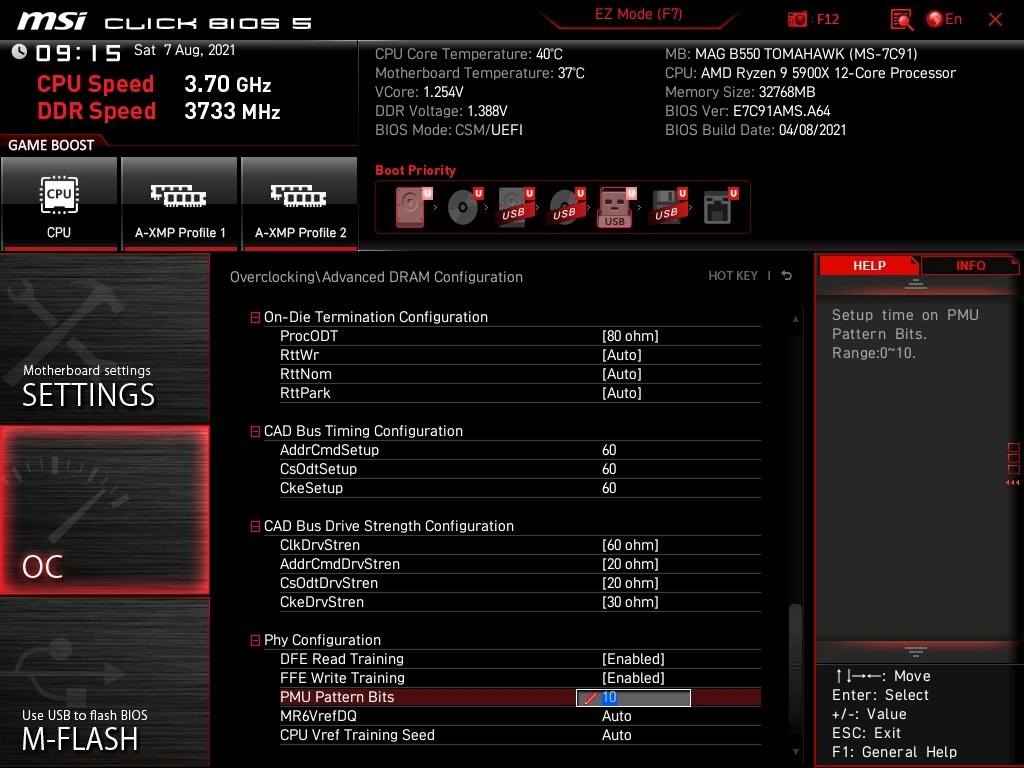Select the MR6VrefDQ Auto value

click(x=616, y=716)
